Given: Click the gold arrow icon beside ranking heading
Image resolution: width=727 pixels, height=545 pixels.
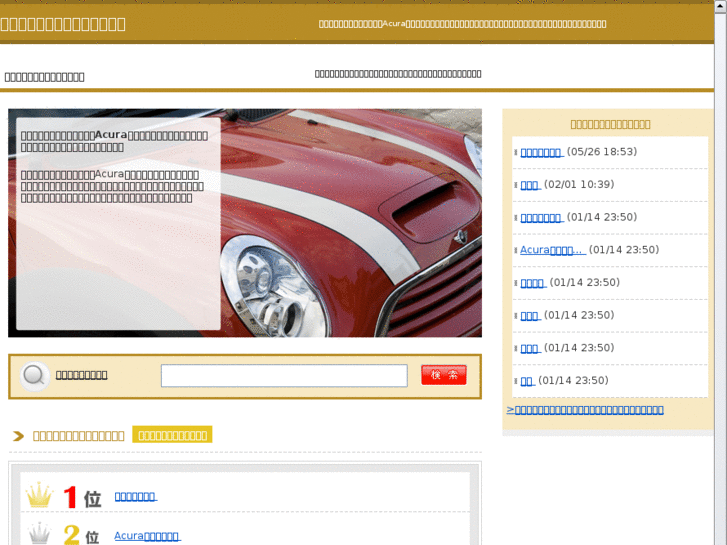Looking at the screenshot, I should [x=19, y=436].
